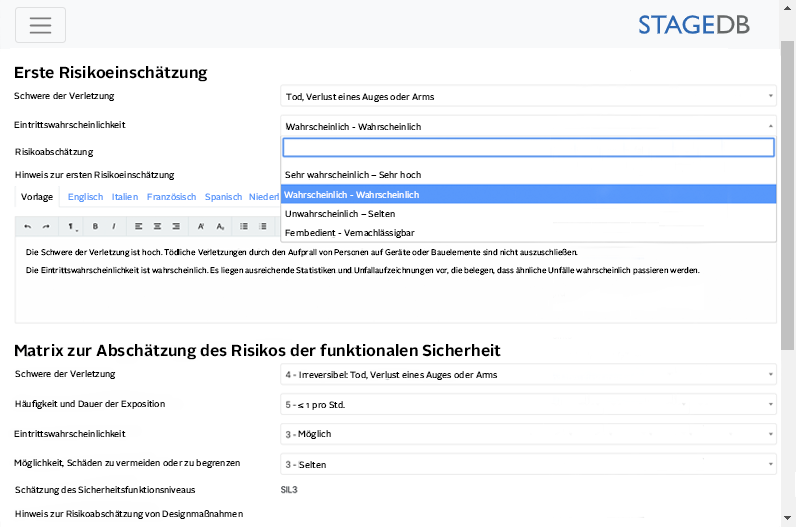Open the Französisch language tab
The image size is (796, 527).
coord(171,197)
